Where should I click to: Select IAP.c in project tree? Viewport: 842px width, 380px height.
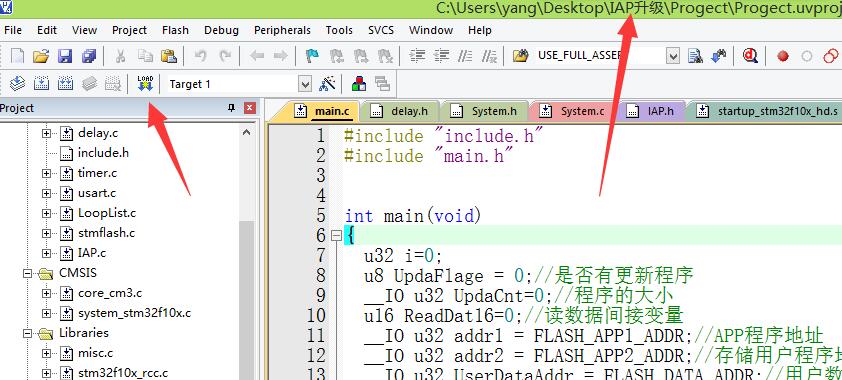point(92,253)
